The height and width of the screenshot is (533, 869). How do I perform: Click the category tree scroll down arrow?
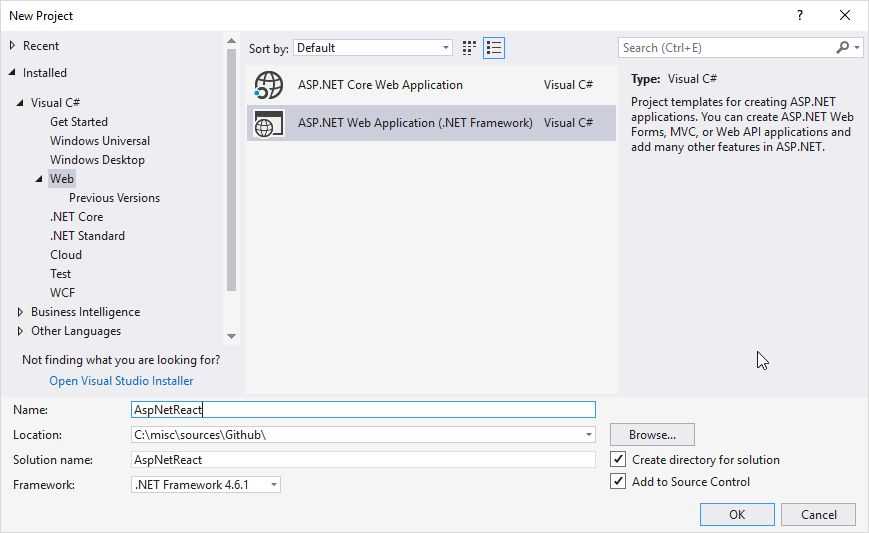(x=232, y=337)
